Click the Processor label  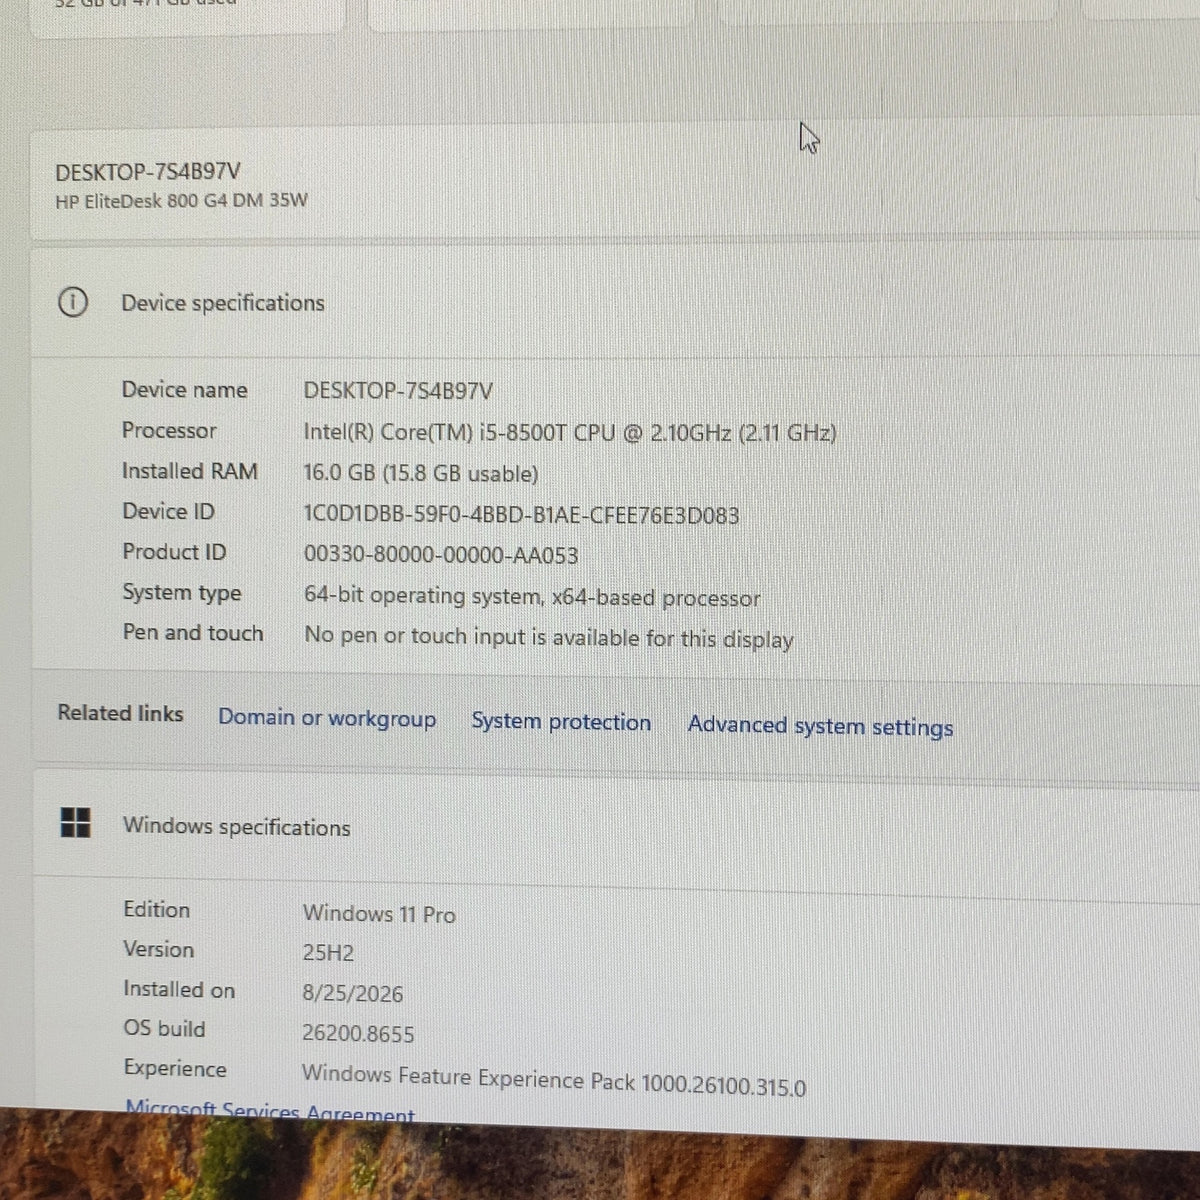coord(169,430)
